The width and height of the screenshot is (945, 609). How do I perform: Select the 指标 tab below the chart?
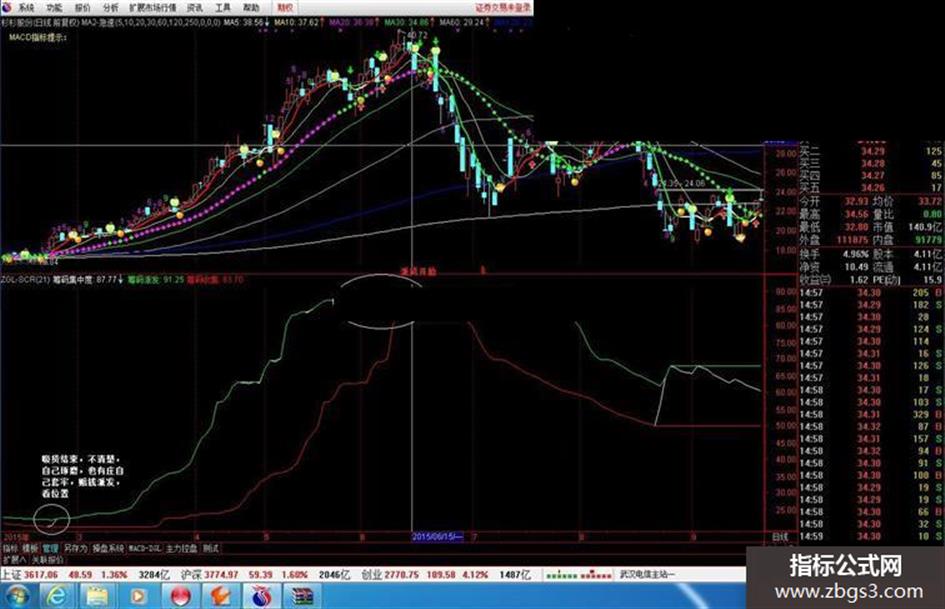point(10,548)
